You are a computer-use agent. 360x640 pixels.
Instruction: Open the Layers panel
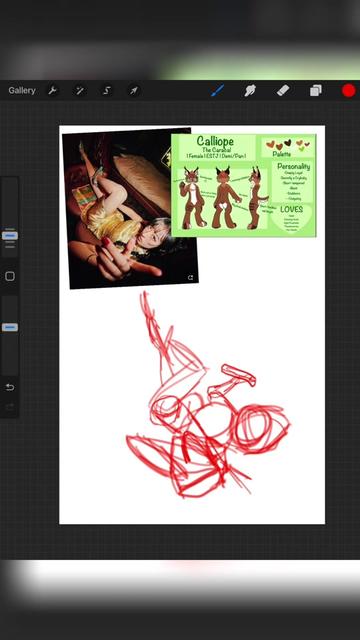pos(316,90)
